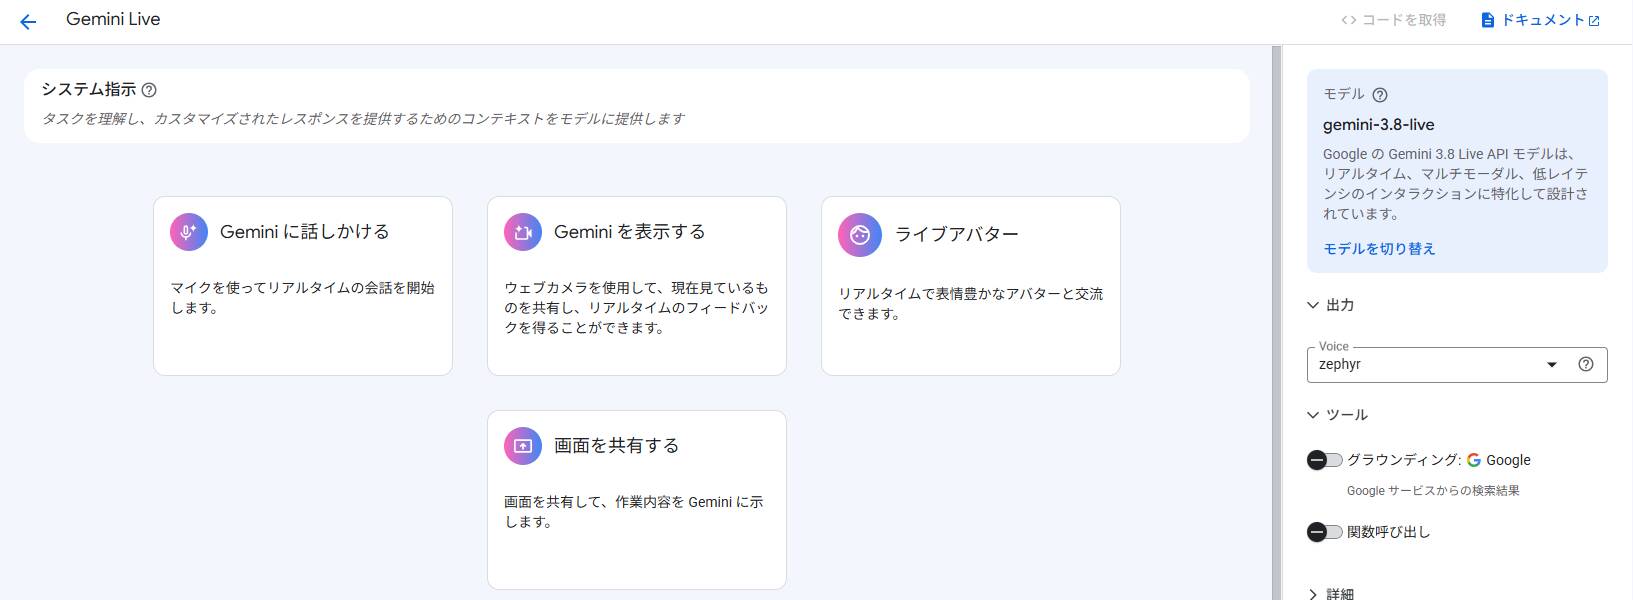Start Gemini に話しかける card
1633x600 pixels.
coord(303,286)
